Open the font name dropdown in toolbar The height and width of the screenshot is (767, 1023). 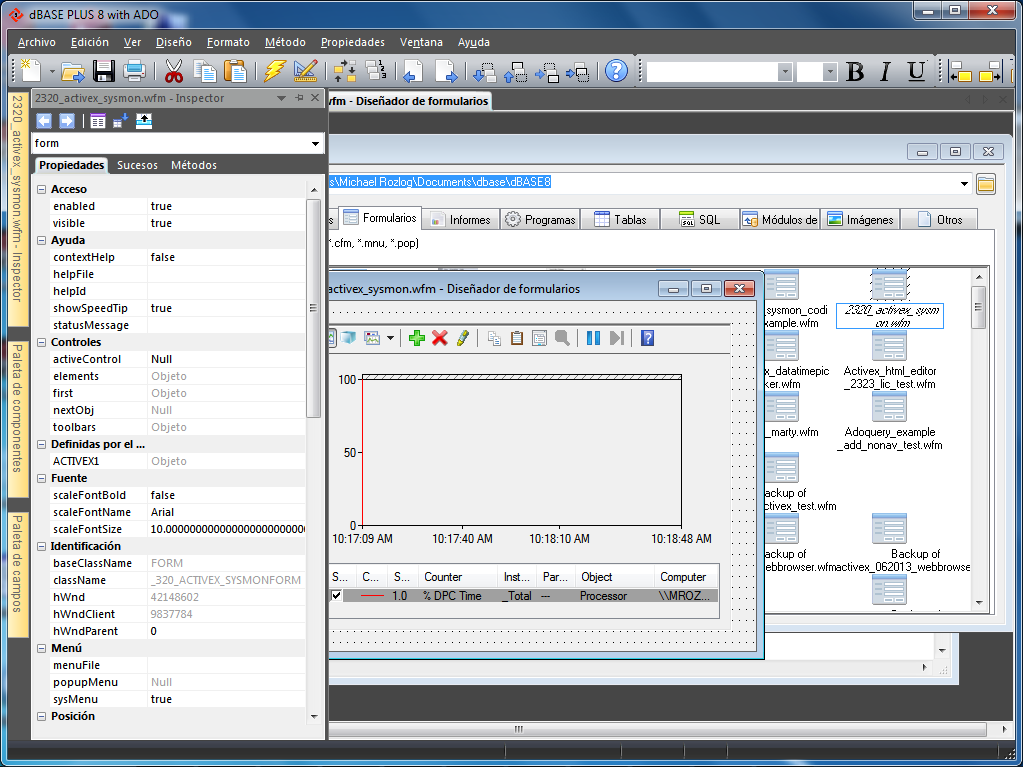[x=786, y=71]
